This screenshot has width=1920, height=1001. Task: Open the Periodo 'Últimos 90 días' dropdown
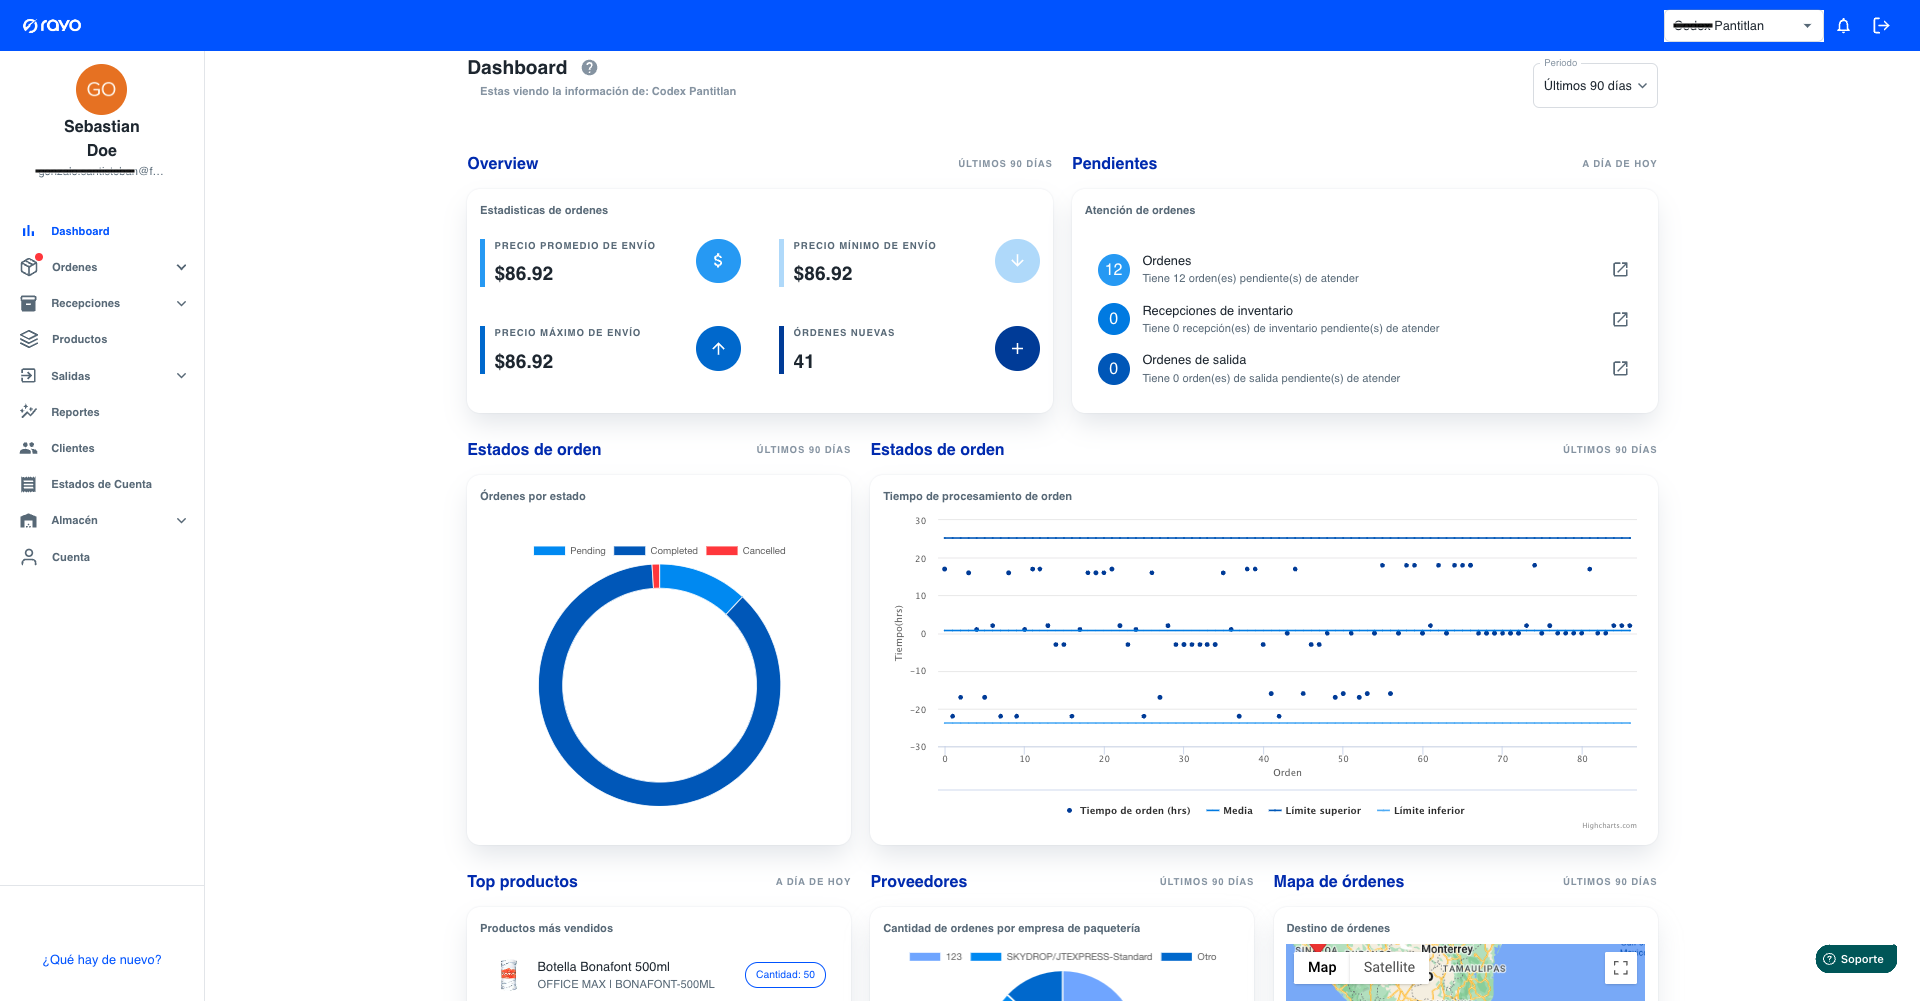1594,85
